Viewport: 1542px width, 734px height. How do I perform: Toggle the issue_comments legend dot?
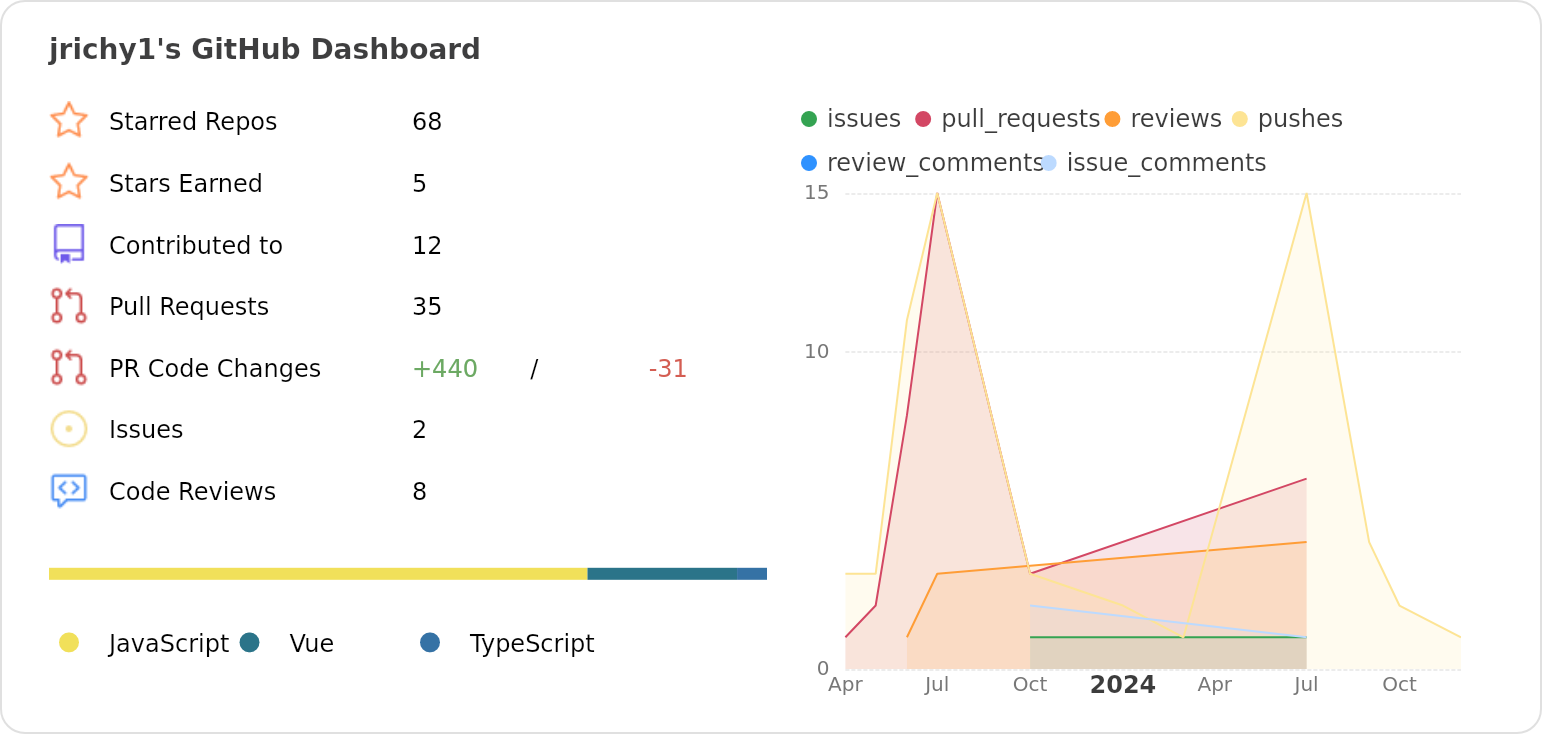point(1048,162)
